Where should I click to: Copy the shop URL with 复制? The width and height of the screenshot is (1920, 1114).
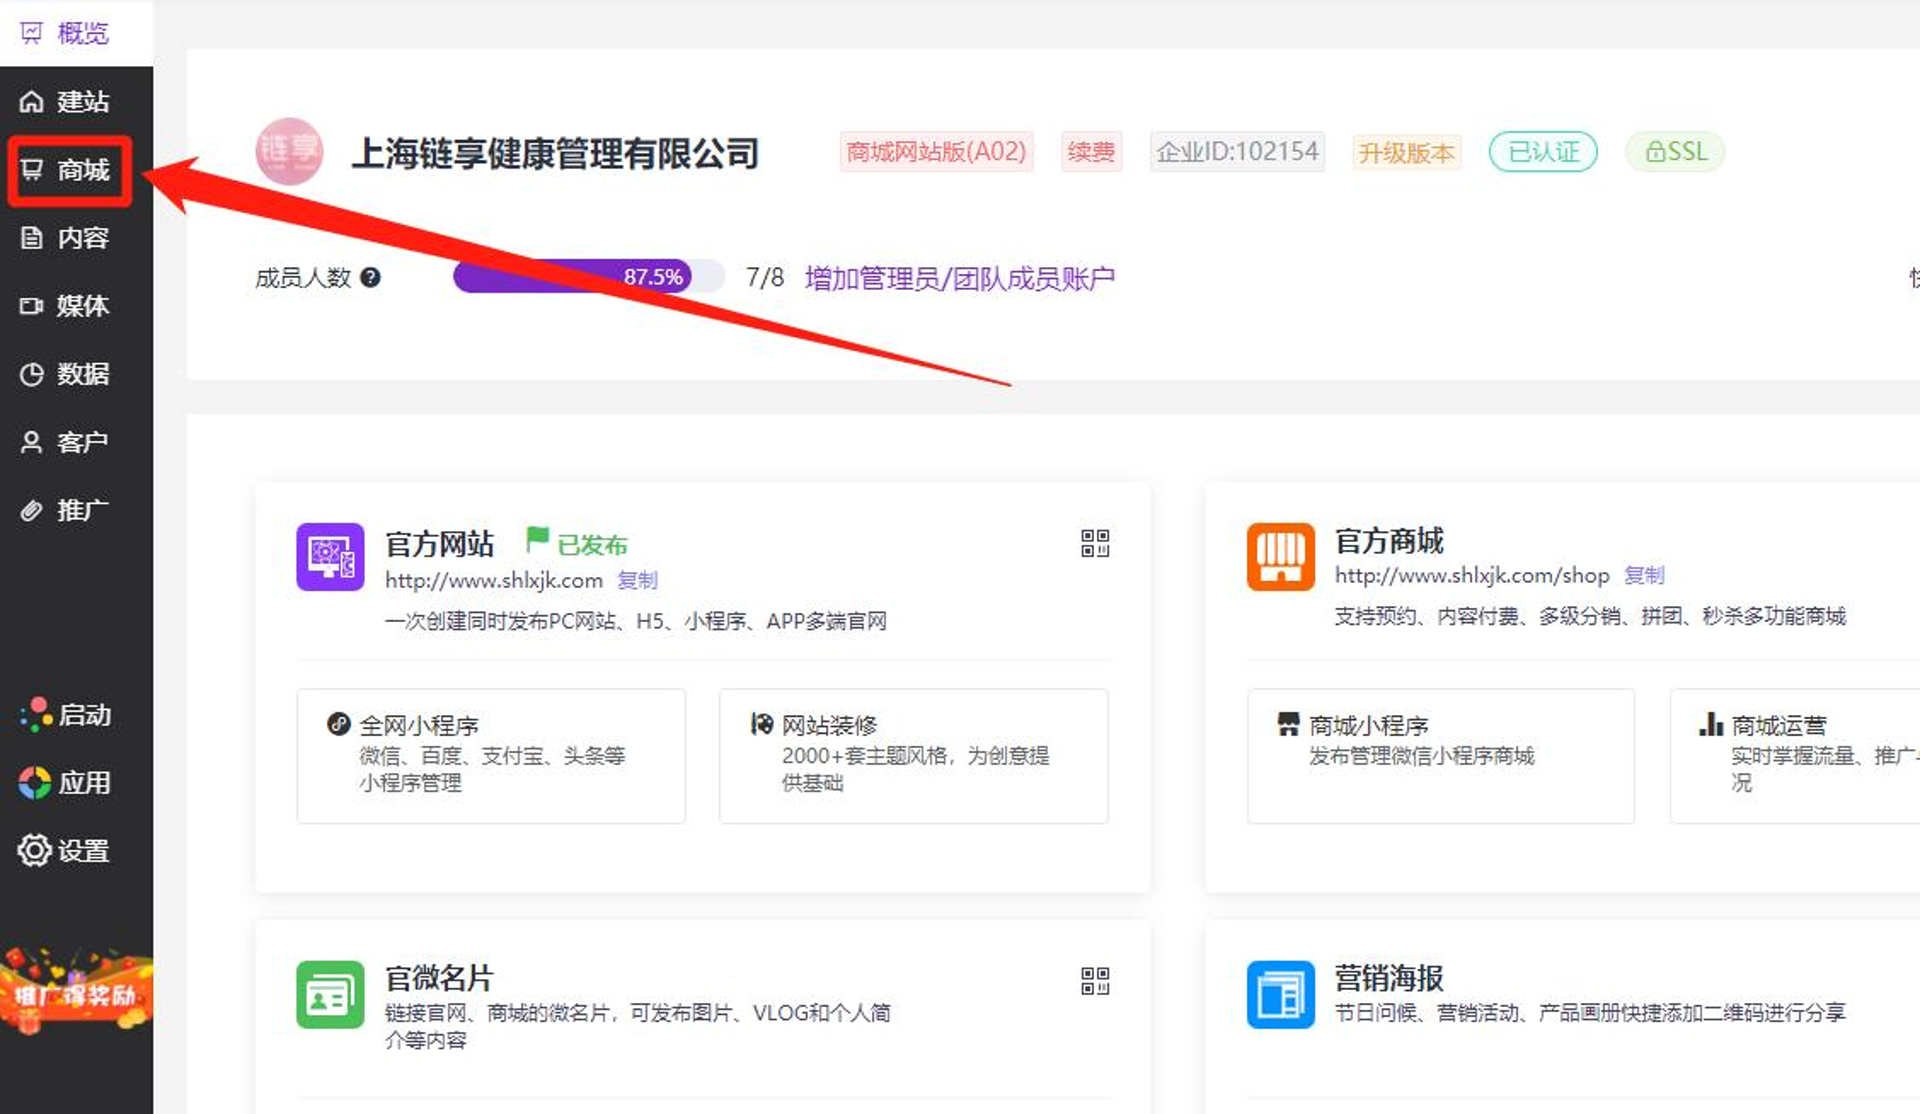(x=1644, y=575)
